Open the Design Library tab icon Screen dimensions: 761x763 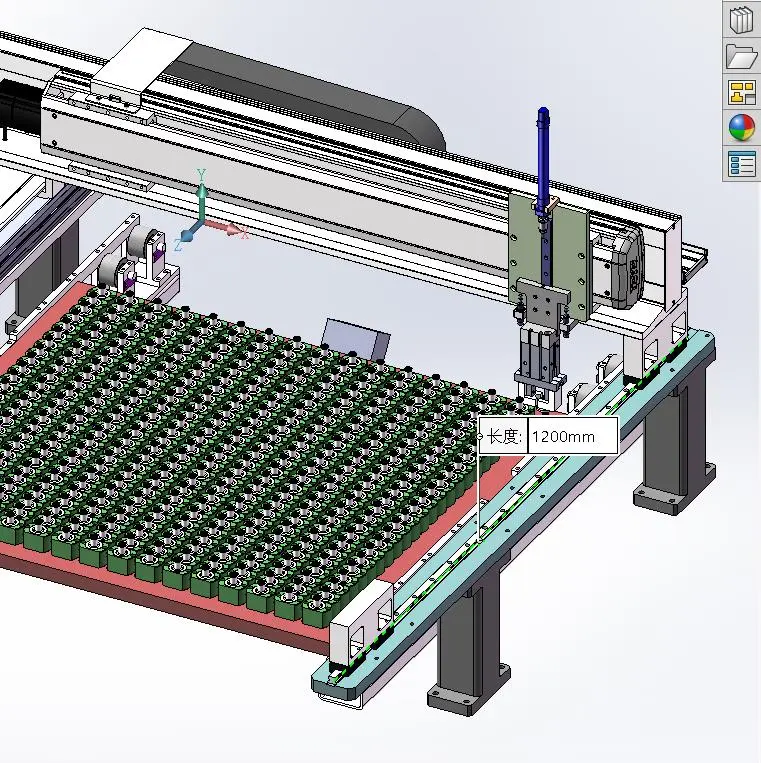pyautogui.click(x=742, y=19)
